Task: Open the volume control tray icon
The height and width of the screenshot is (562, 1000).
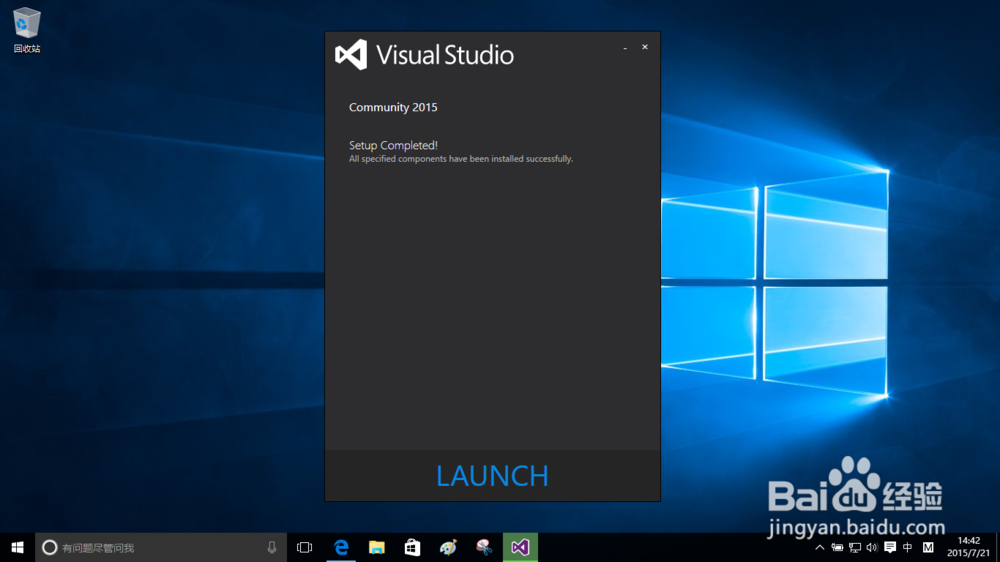Action: coord(872,547)
